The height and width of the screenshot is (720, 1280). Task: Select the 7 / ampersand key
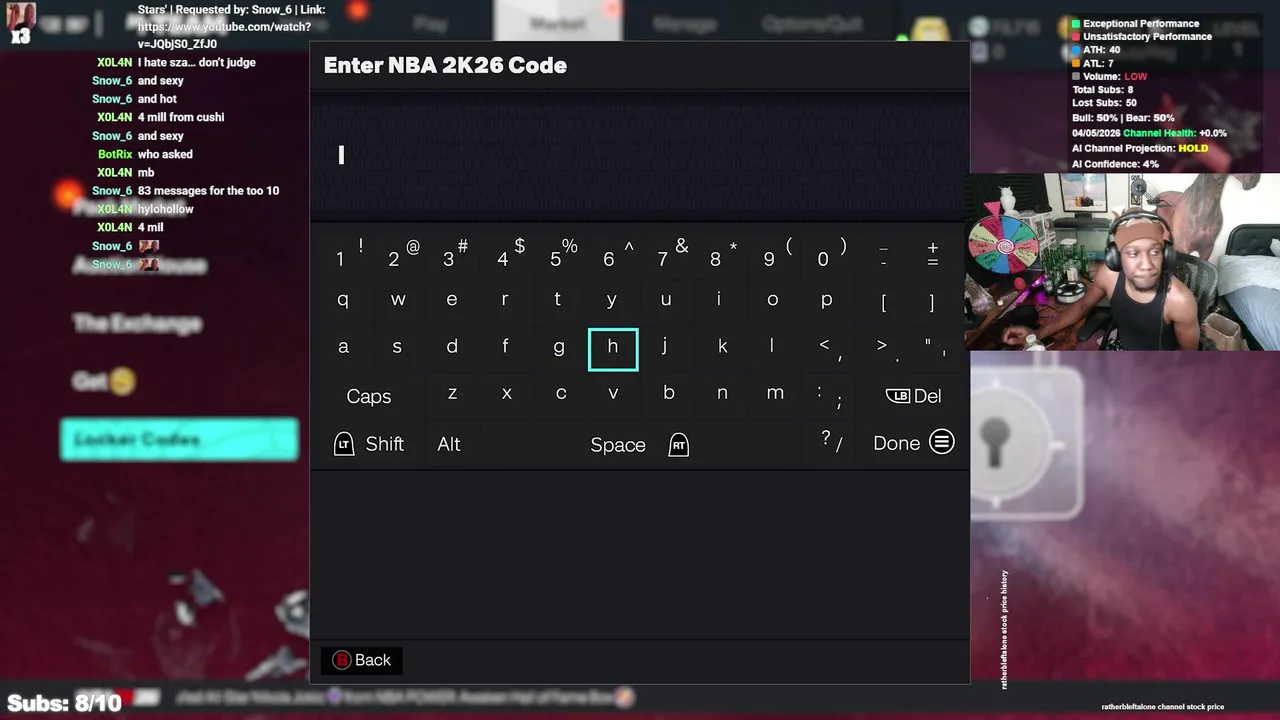(x=672, y=254)
